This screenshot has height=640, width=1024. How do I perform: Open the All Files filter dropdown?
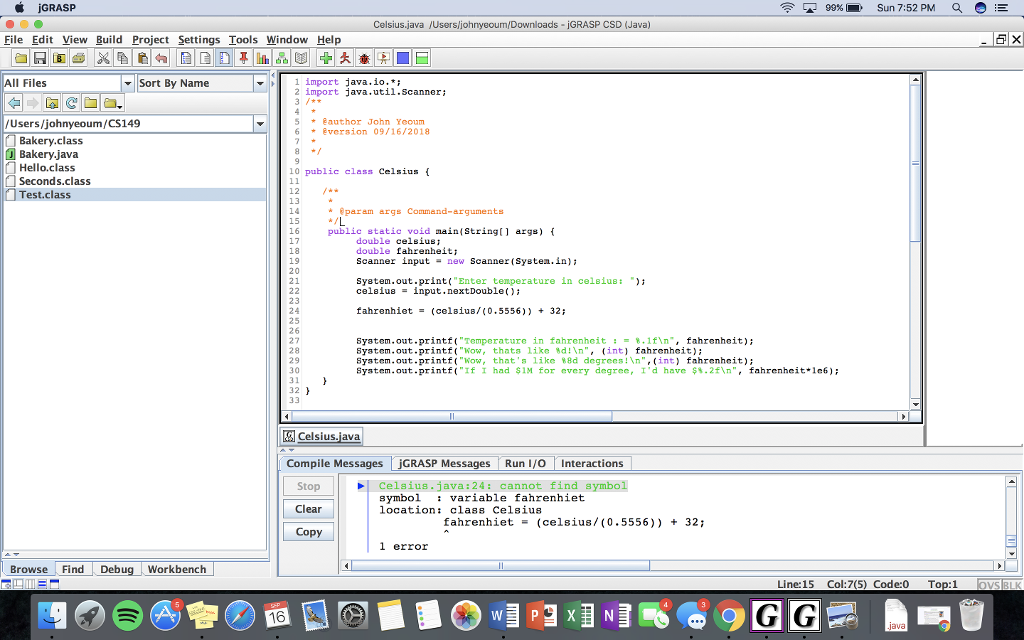[x=126, y=82]
